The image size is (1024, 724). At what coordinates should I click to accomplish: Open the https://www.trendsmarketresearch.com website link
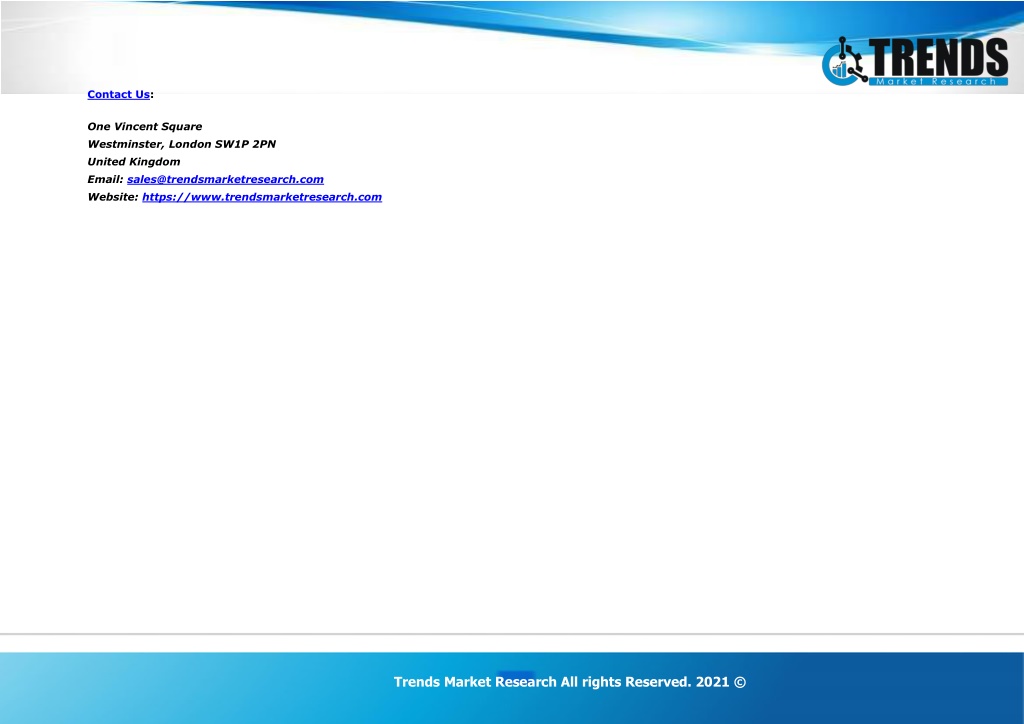(262, 197)
